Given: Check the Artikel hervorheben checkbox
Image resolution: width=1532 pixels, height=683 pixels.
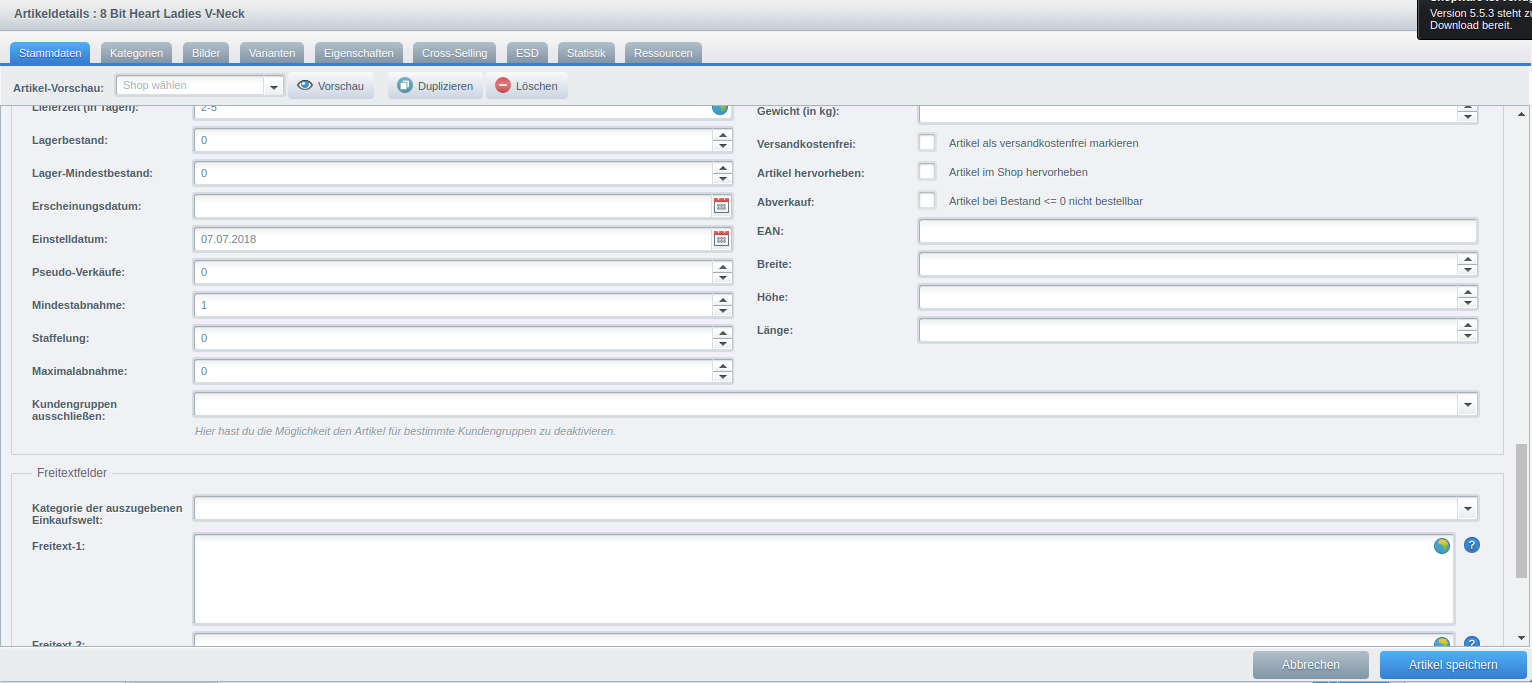Looking at the screenshot, I should pyautogui.click(x=926, y=172).
